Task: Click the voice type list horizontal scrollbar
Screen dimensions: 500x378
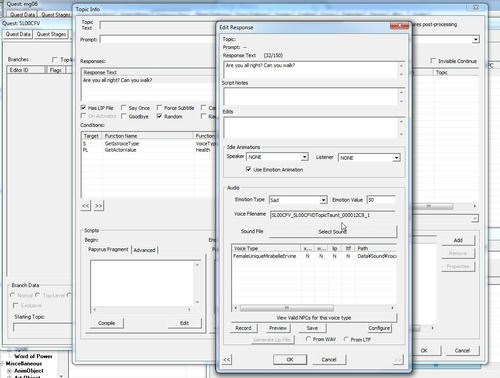Action: 314,308
